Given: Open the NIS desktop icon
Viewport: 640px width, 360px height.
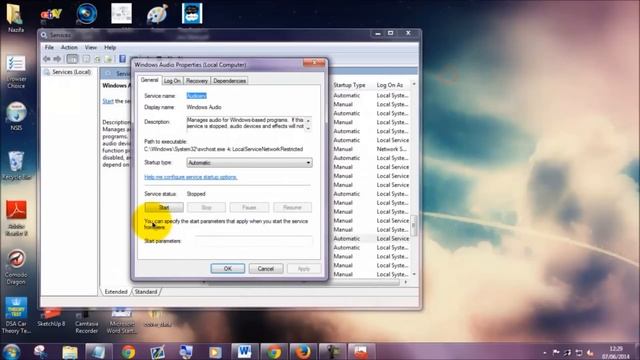Looking at the screenshot, I should [x=16, y=116].
